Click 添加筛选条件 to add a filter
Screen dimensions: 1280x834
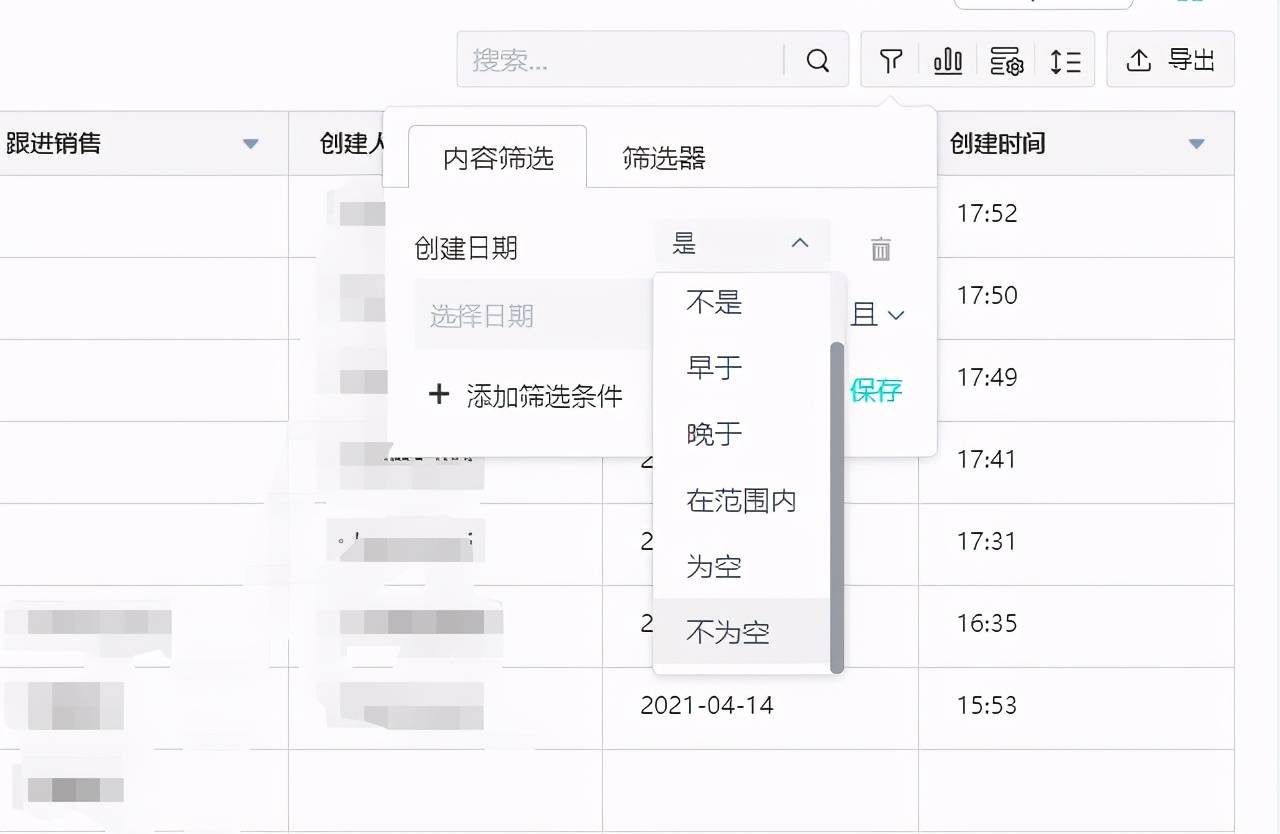coord(525,395)
